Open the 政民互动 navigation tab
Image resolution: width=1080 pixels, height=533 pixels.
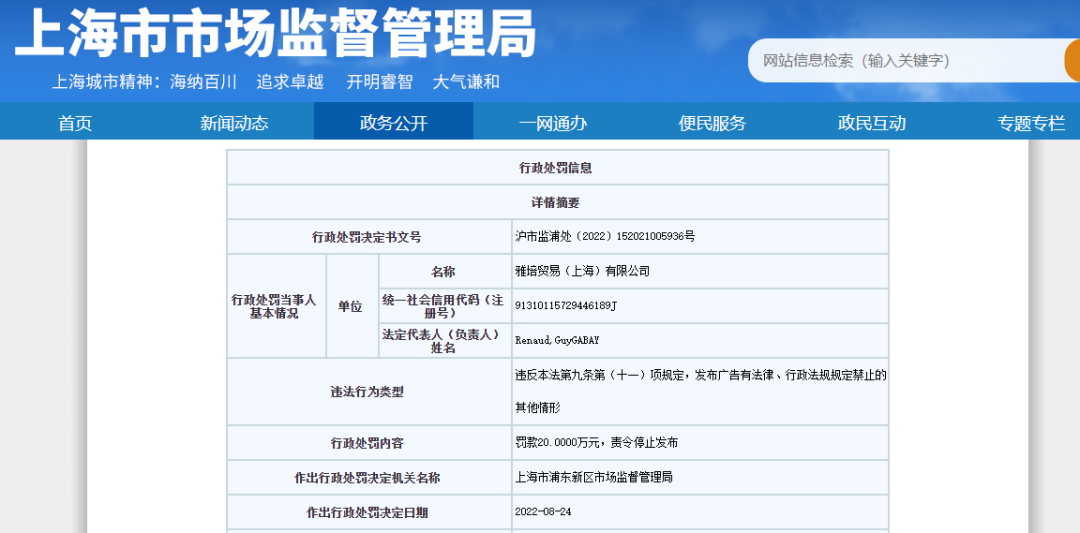[x=871, y=123]
